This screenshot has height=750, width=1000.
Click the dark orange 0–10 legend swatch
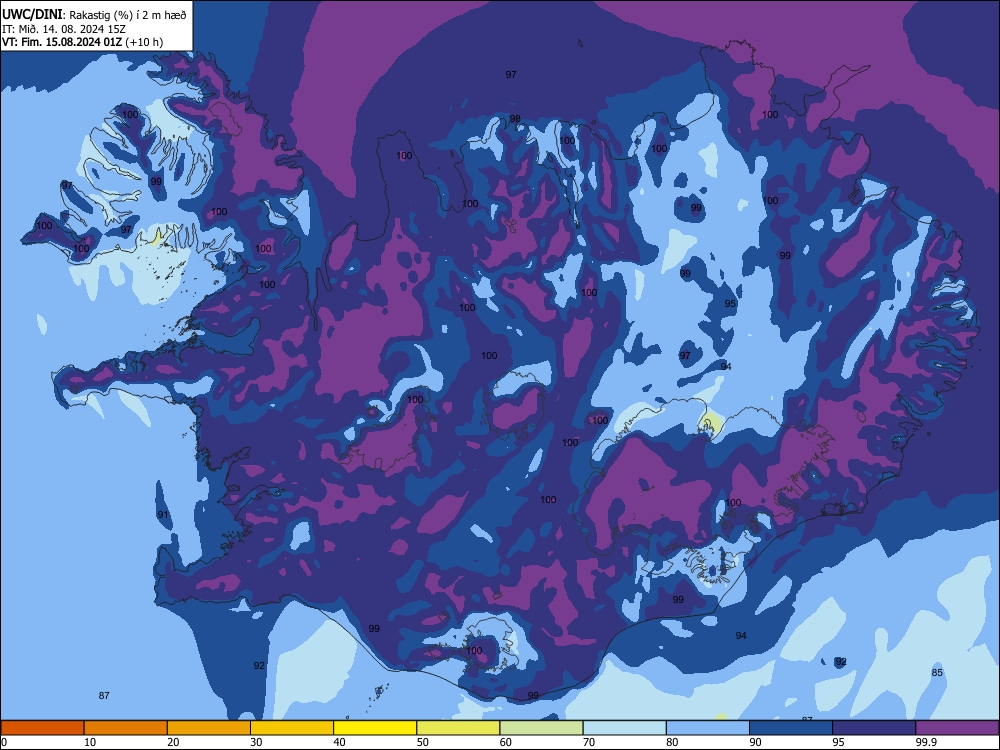pos(42,728)
